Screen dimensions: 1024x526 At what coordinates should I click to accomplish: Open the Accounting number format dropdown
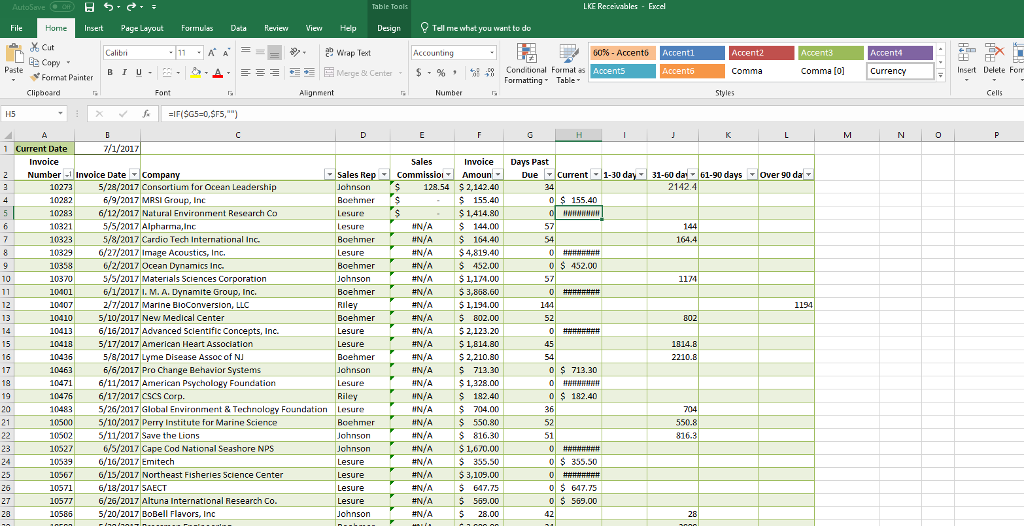(492, 53)
